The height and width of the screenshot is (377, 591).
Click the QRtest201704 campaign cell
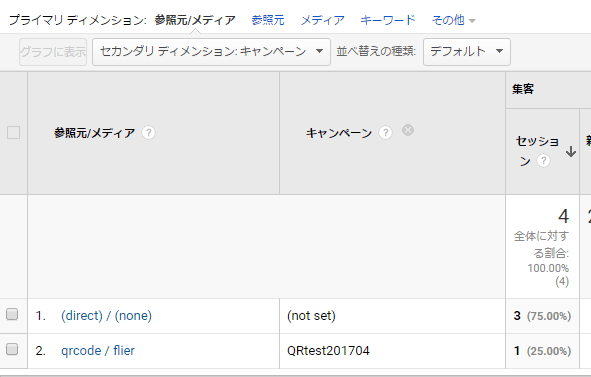[x=328, y=351]
